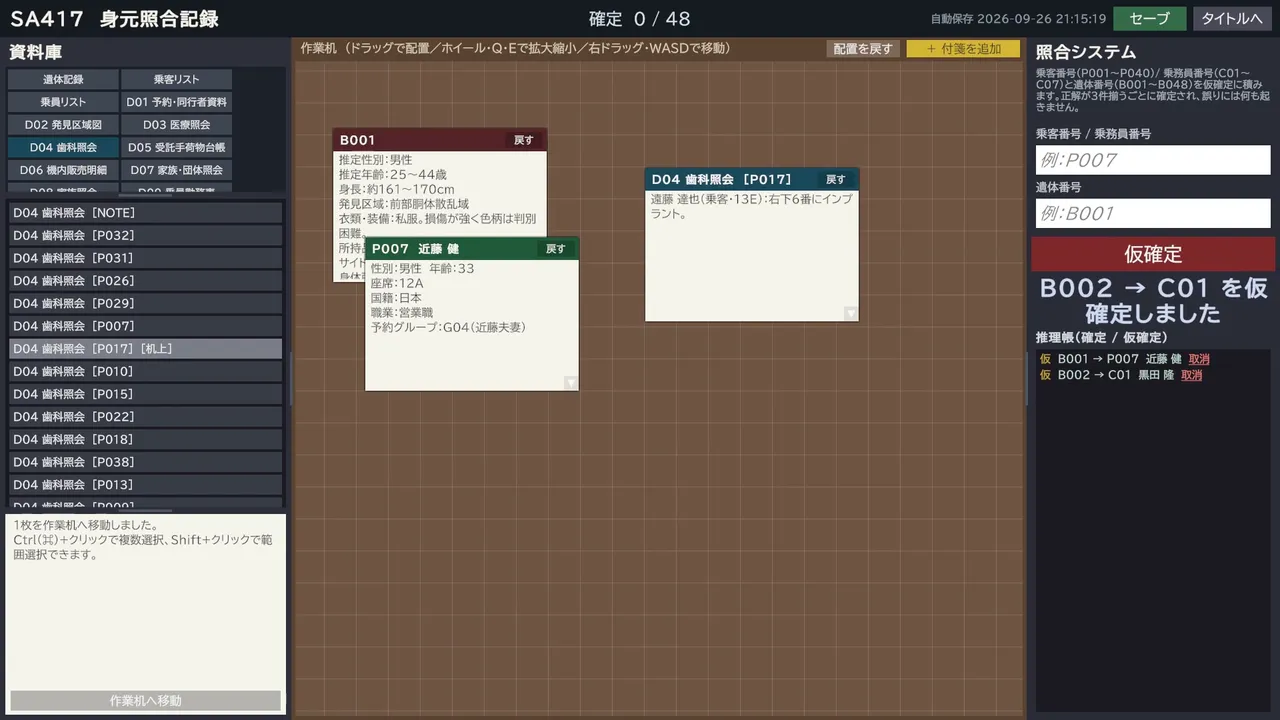Viewport: 1280px width, 720px height.
Task: Click the resize handle on D04 P017 card
Action: tap(850, 313)
